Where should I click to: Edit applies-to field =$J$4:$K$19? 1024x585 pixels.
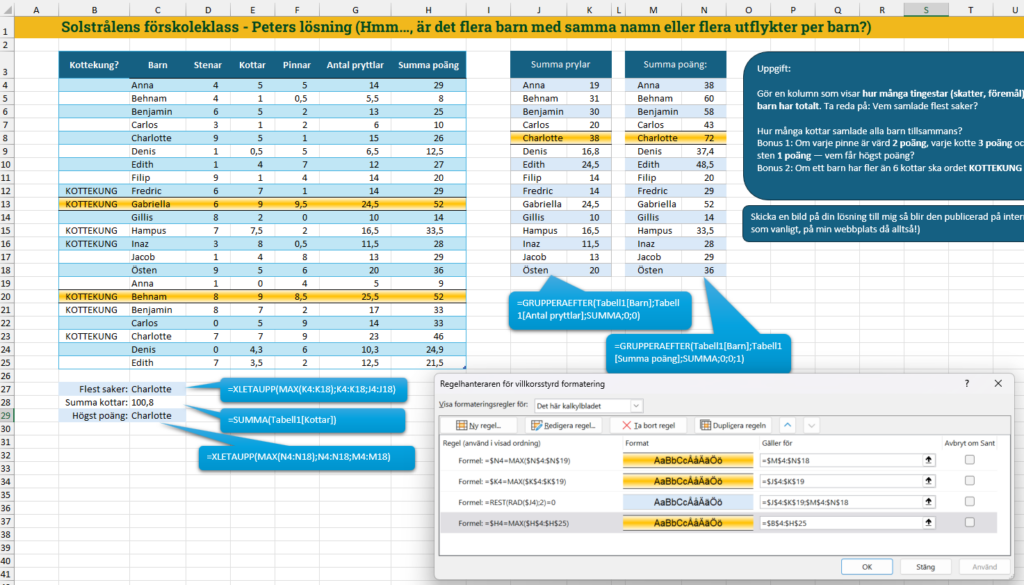840,481
